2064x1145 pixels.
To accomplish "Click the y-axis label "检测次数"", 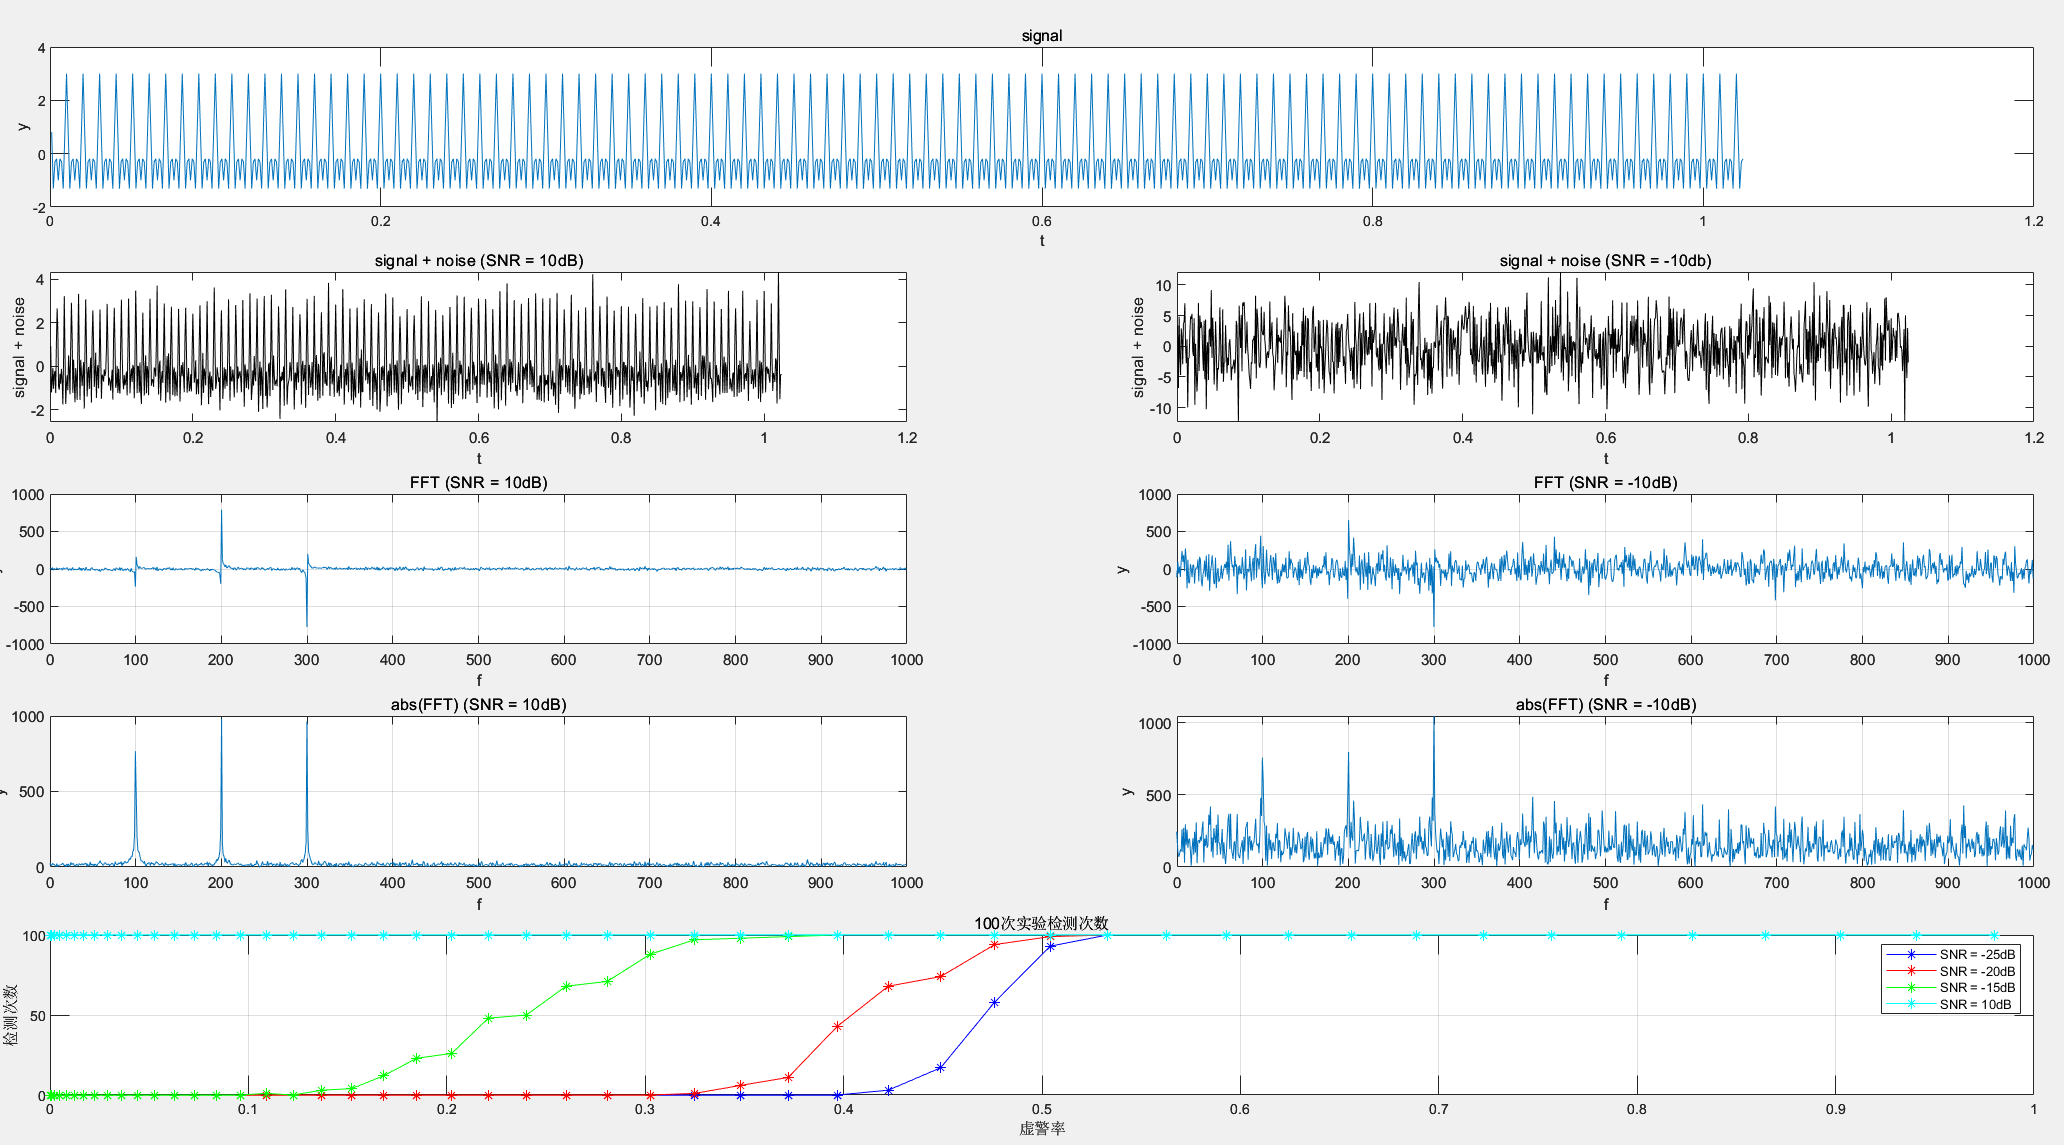I will 11,1015.
